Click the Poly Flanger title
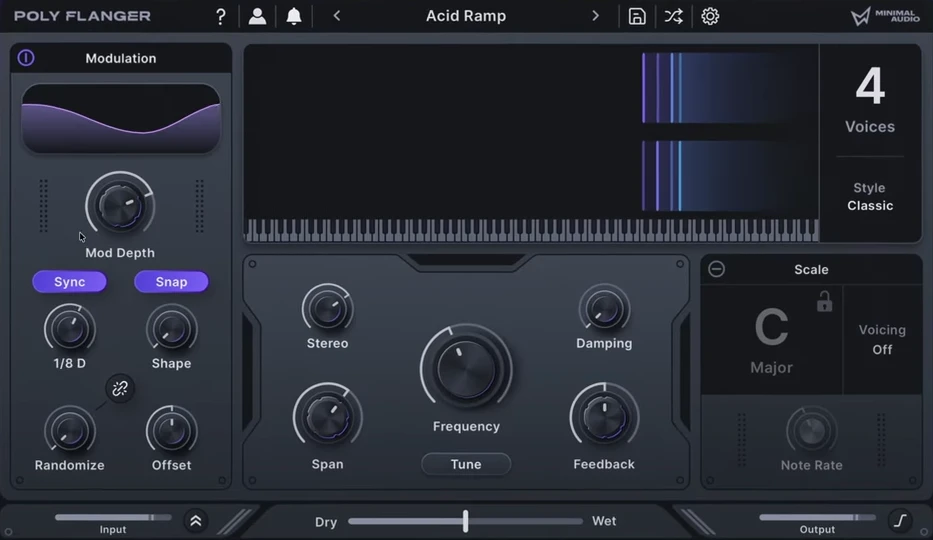The image size is (933, 540). click(82, 16)
